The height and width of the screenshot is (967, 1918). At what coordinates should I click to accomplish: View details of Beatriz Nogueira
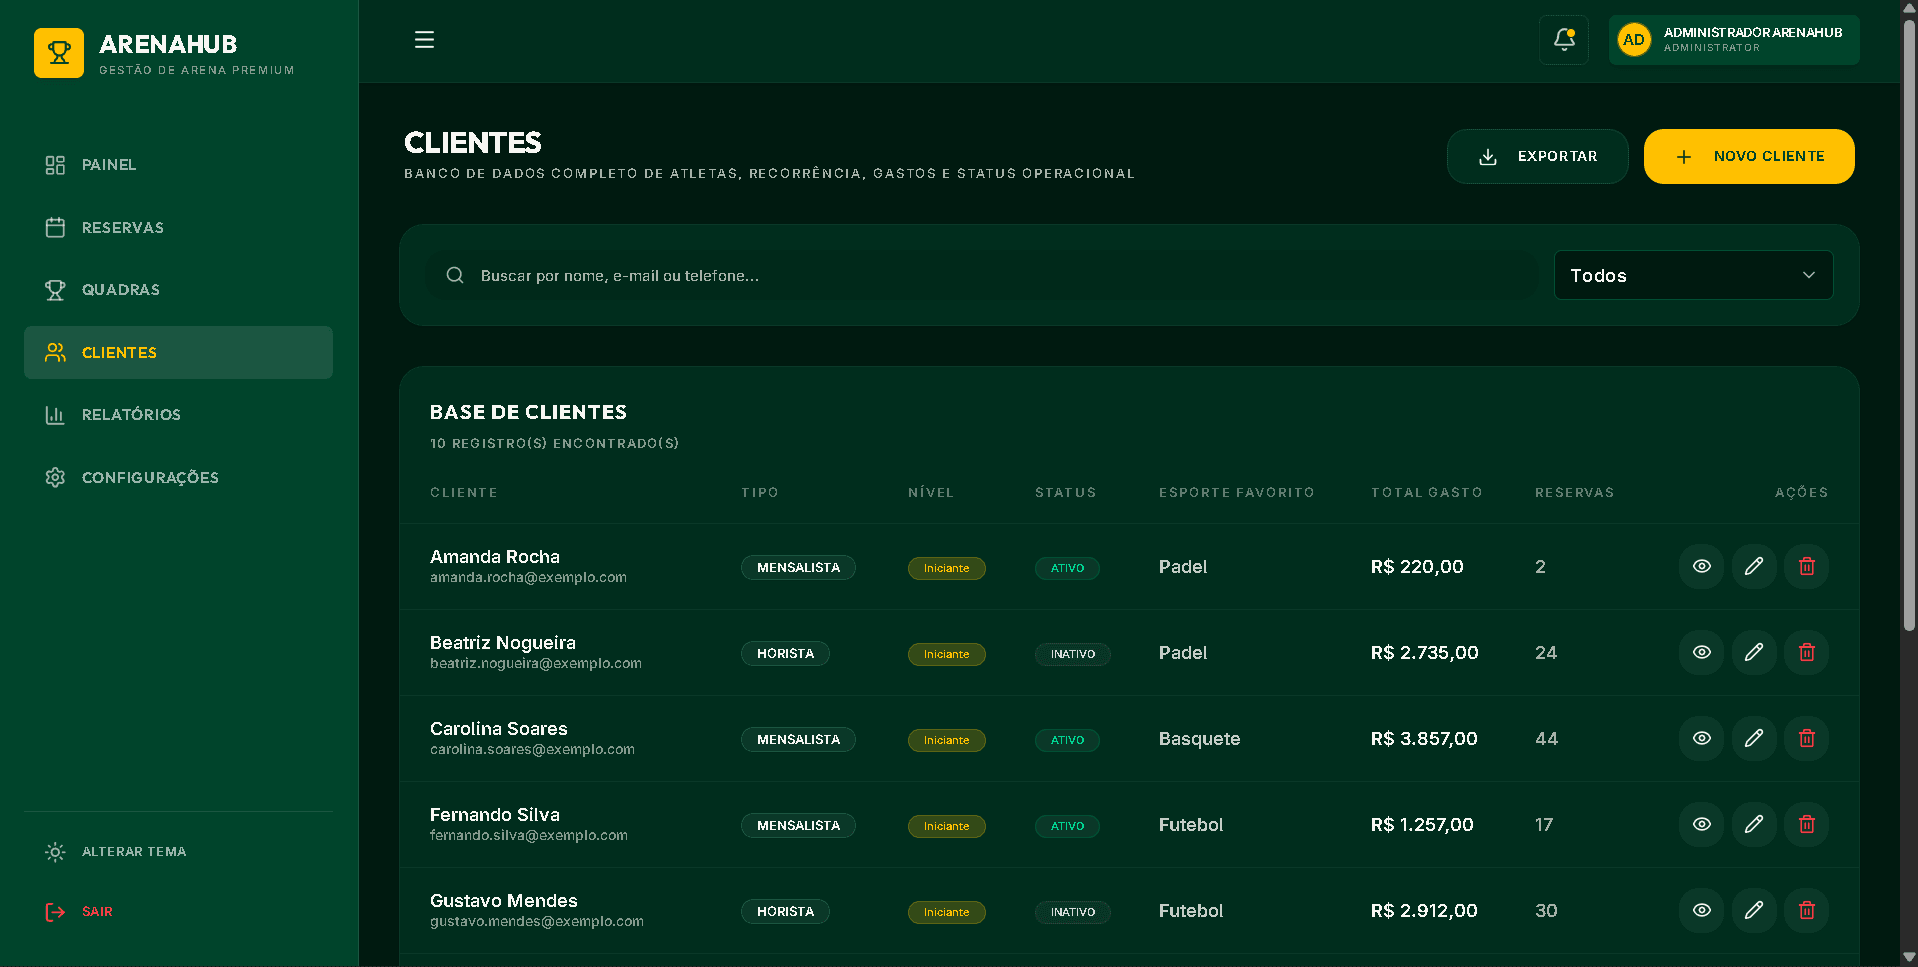1701,653
